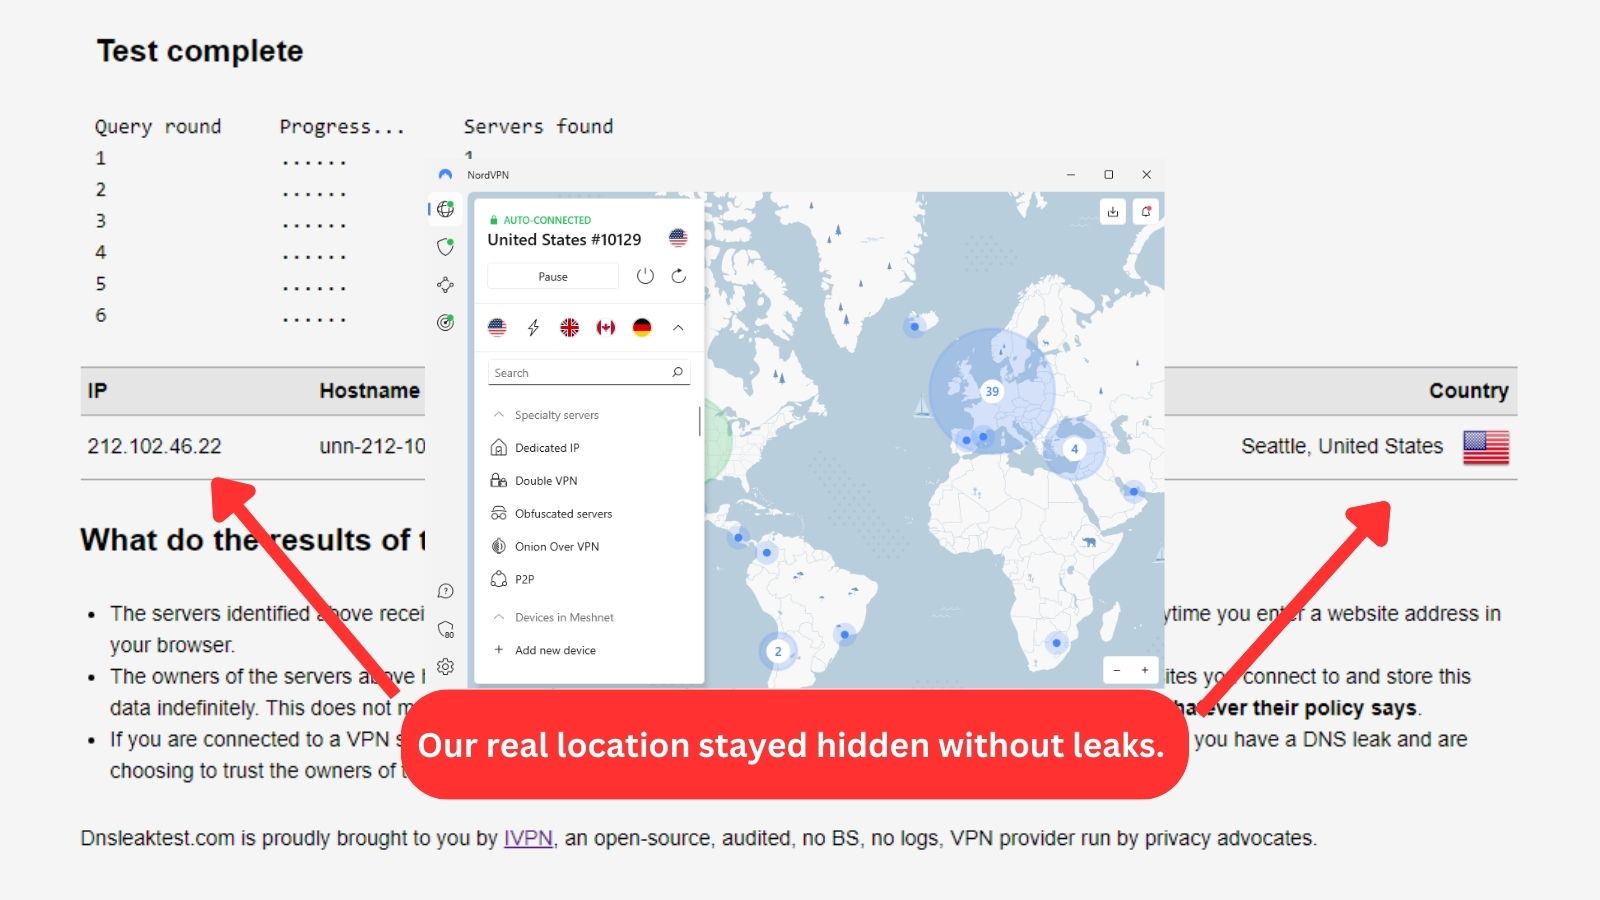Open Threat Protection shield in NordVPN sidebar
The width and height of the screenshot is (1600, 900).
coord(446,247)
